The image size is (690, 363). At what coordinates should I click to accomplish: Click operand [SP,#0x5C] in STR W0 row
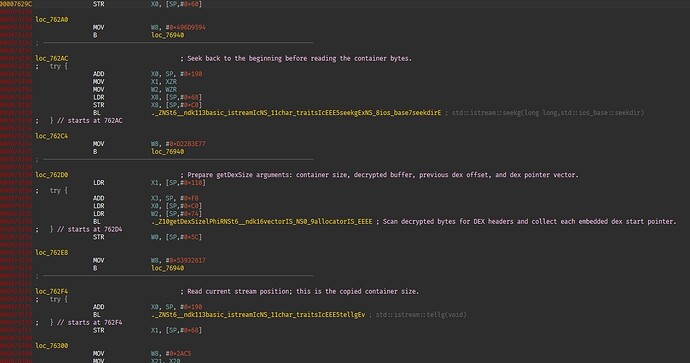[x=184, y=237]
